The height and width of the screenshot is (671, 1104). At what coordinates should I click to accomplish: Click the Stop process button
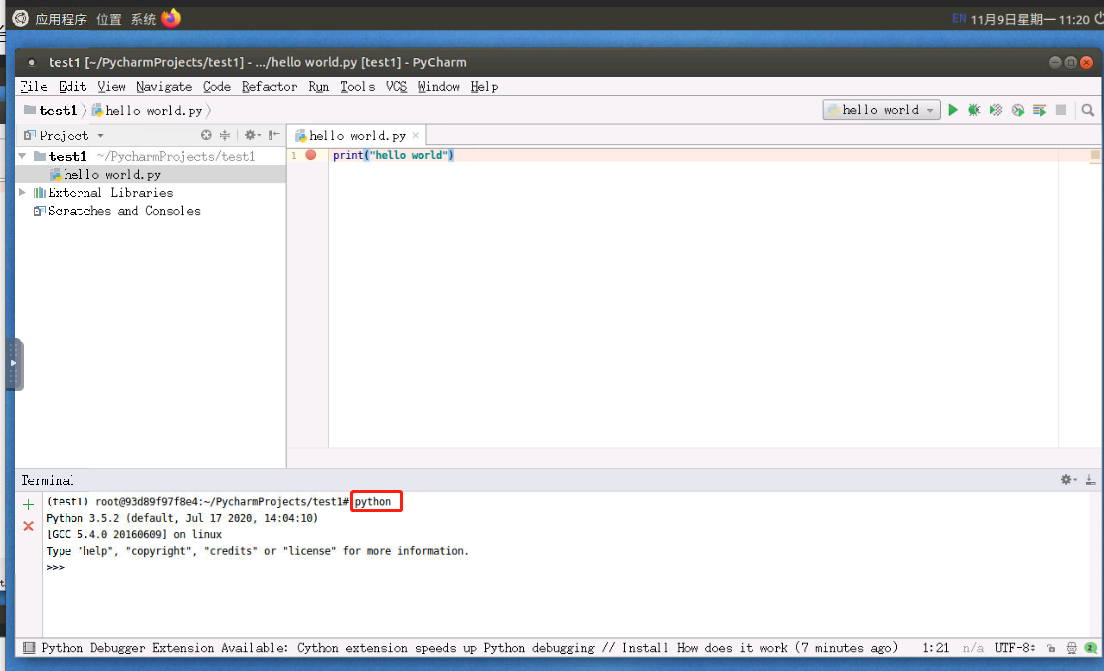1061,110
